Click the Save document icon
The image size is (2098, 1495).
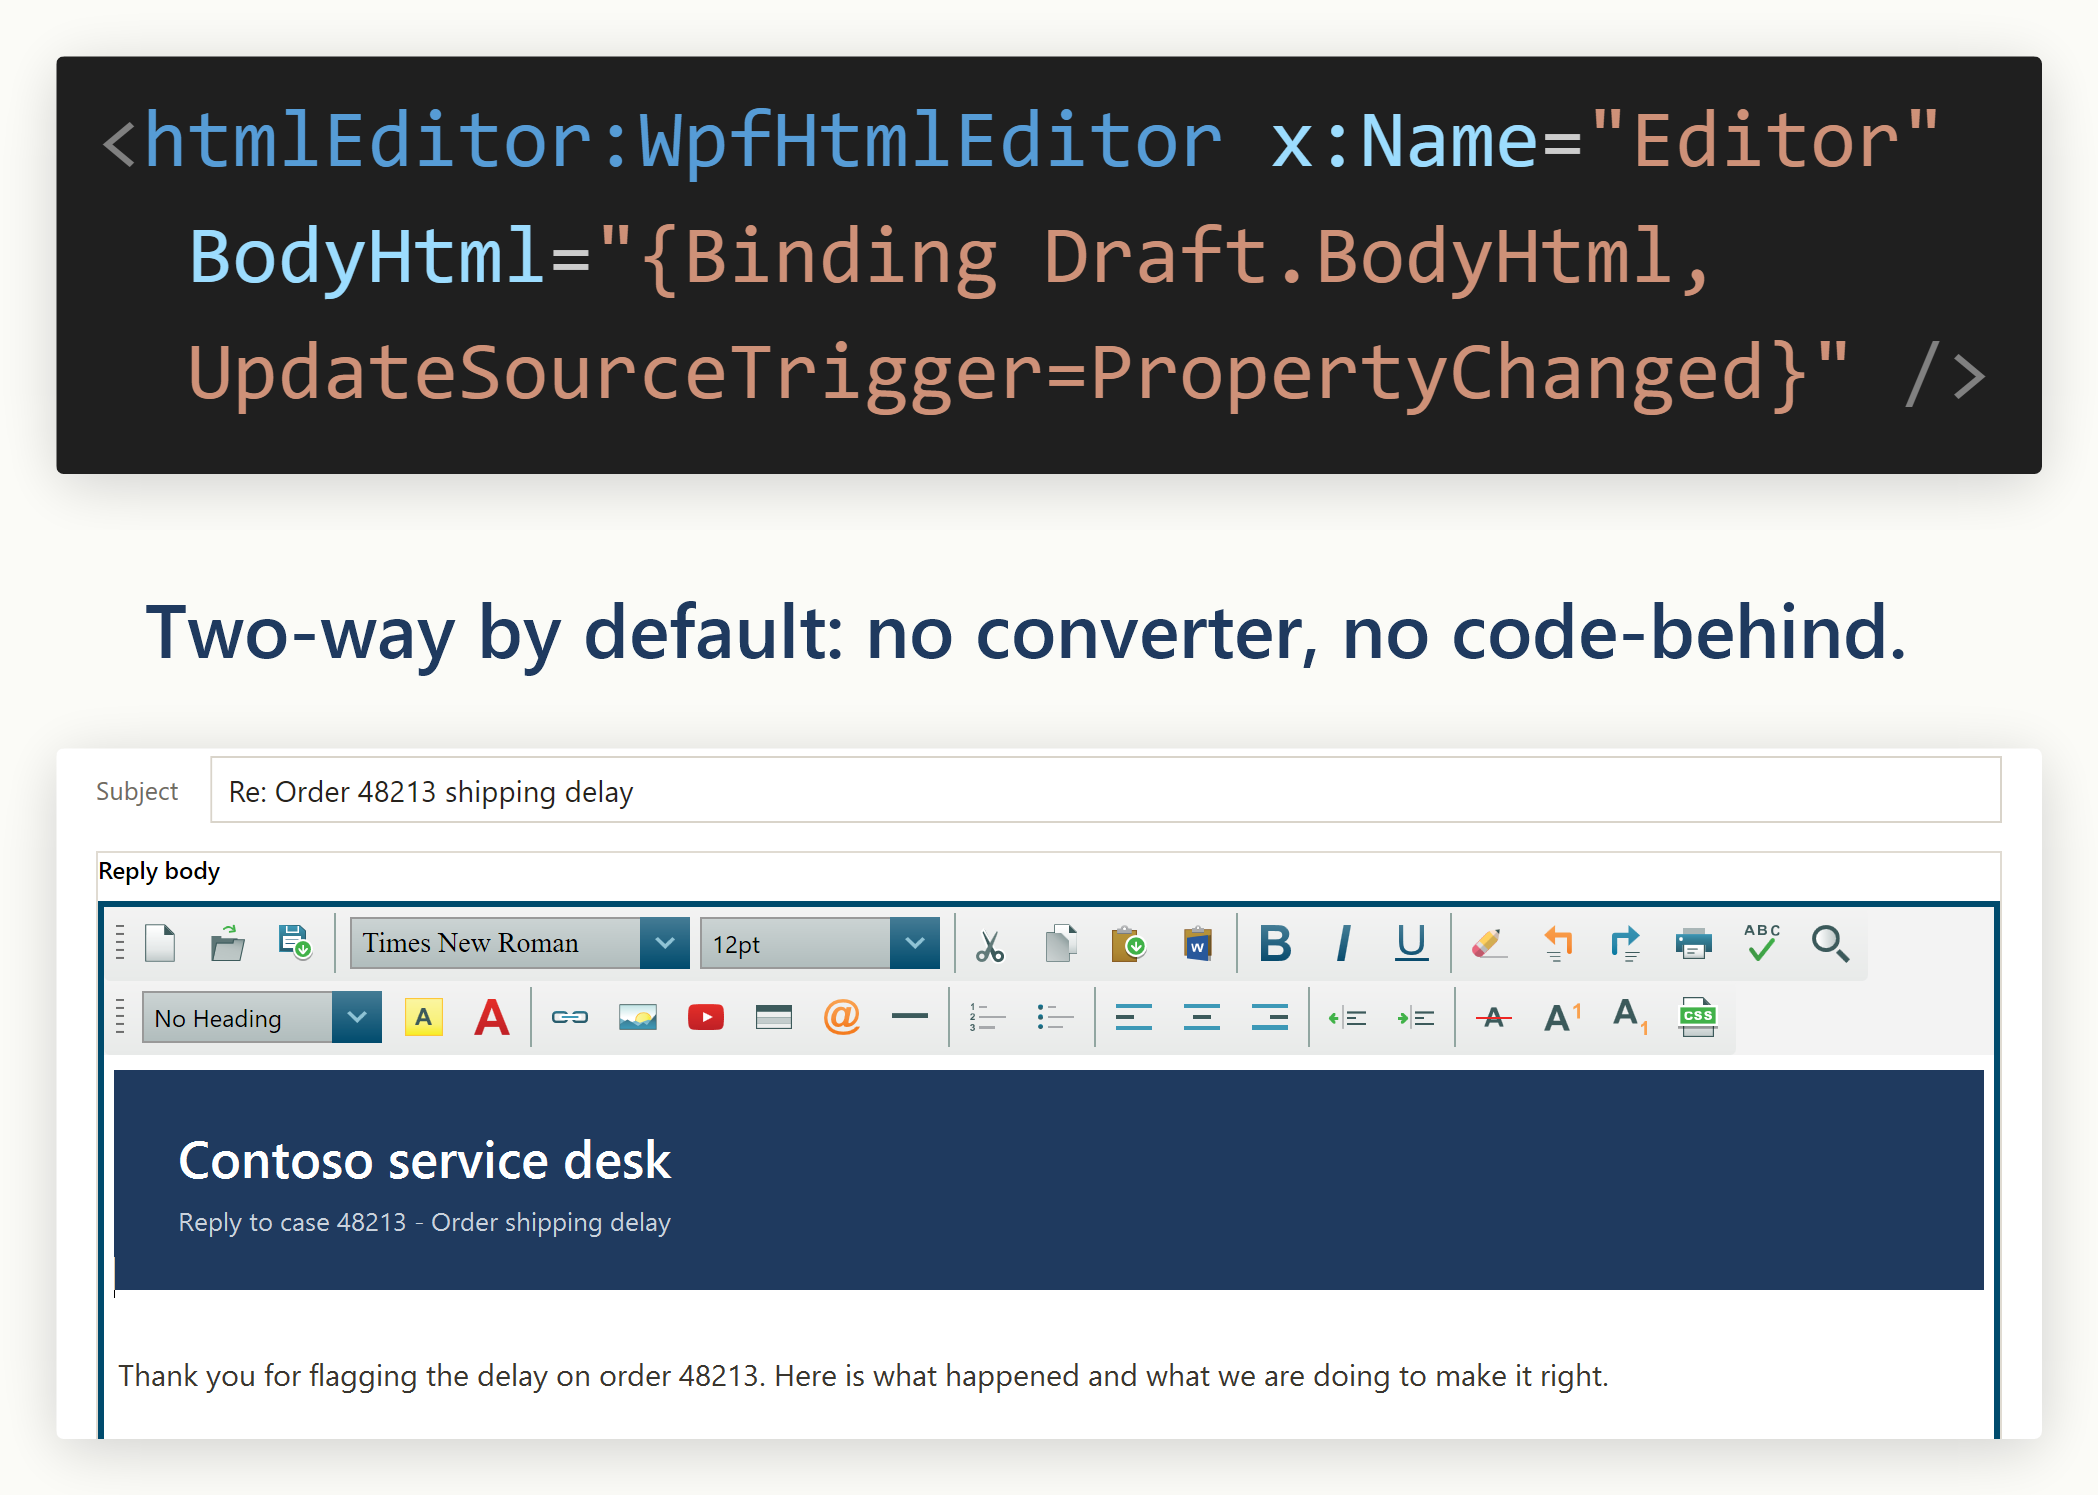point(295,943)
